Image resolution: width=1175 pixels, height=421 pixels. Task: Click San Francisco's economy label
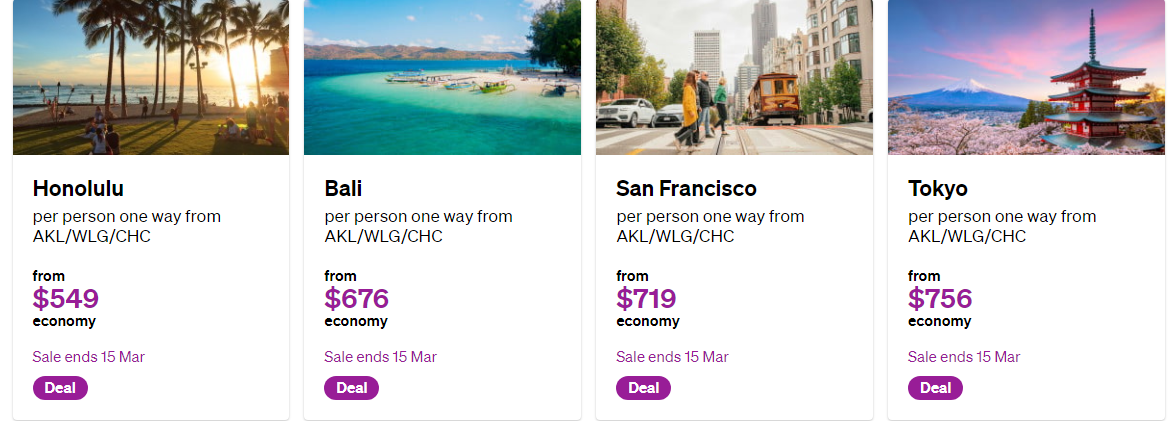click(x=647, y=321)
